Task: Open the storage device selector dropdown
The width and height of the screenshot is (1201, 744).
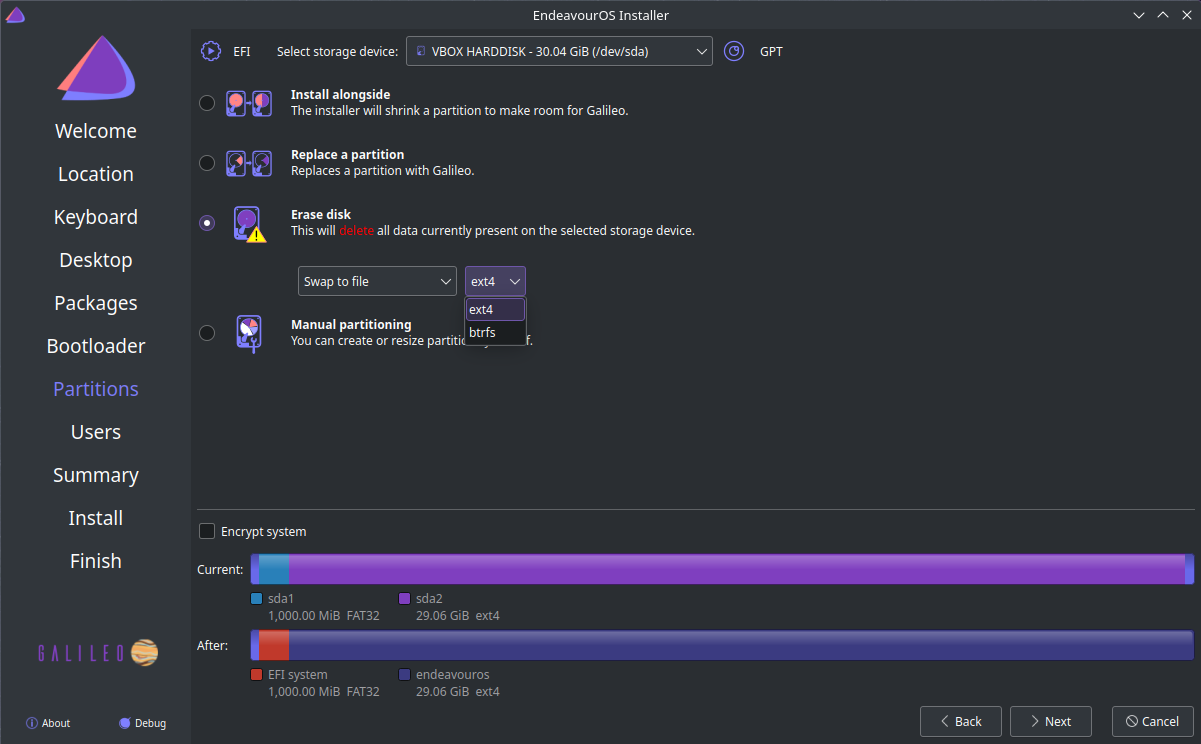Action: click(x=559, y=51)
